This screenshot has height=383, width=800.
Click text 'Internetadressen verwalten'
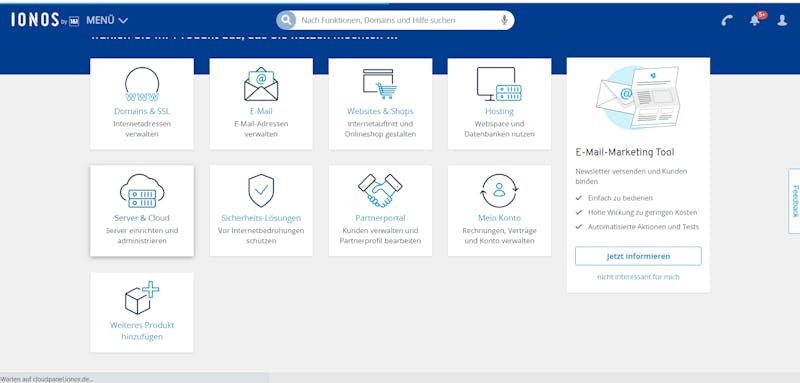[142, 129]
